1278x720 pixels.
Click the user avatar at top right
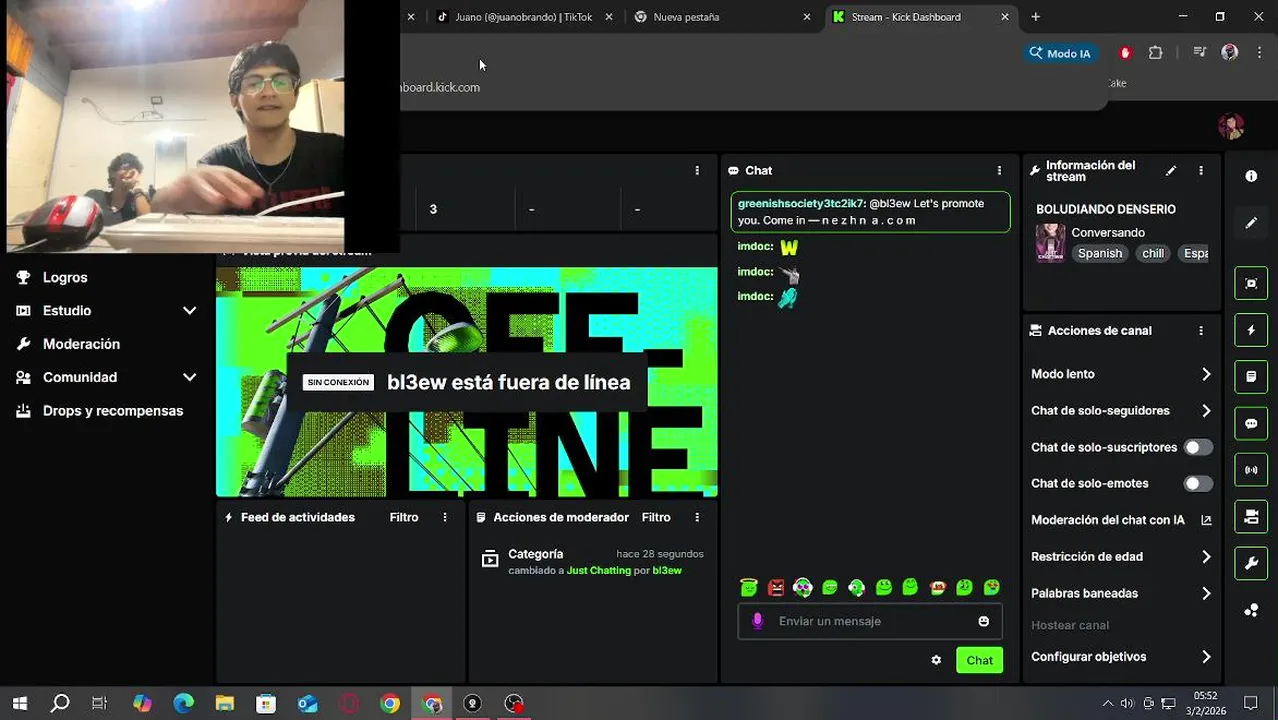coord(1231,126)
